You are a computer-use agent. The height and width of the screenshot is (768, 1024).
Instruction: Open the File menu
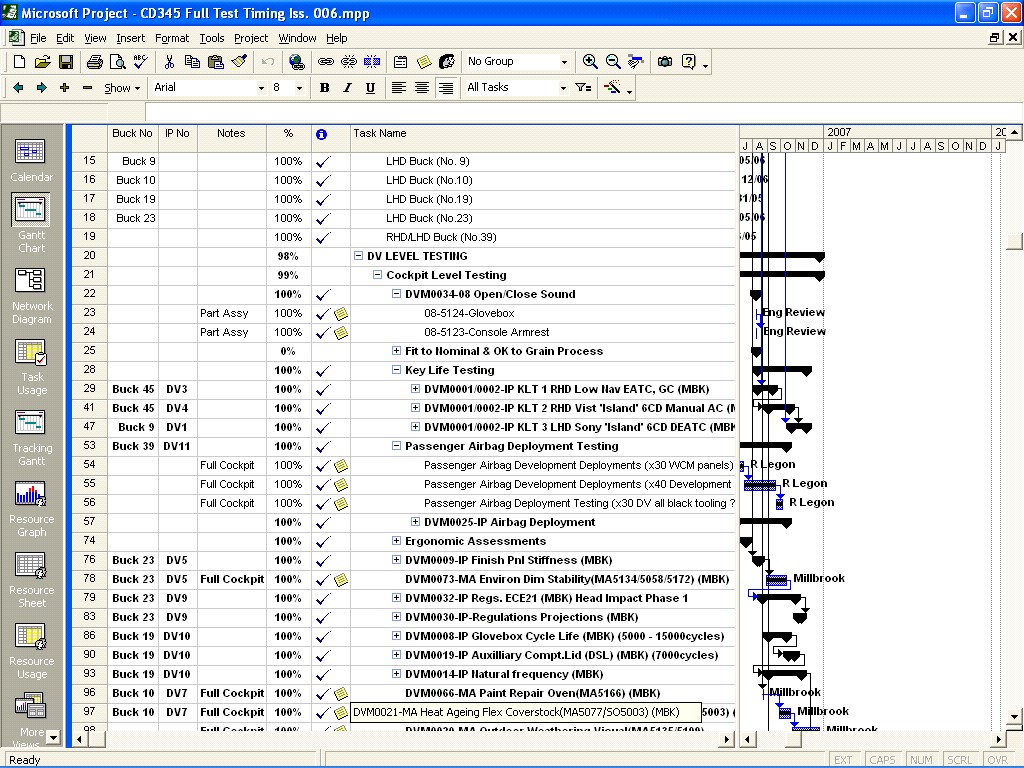tap(38, 38)
